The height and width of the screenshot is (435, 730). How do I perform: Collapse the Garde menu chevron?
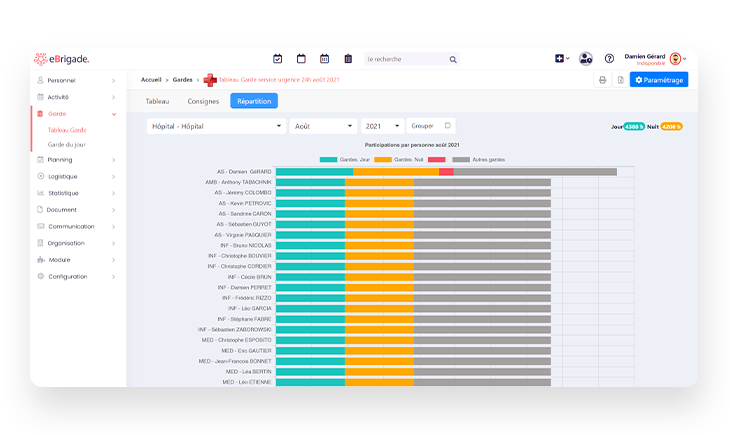(x=114, y=114)
